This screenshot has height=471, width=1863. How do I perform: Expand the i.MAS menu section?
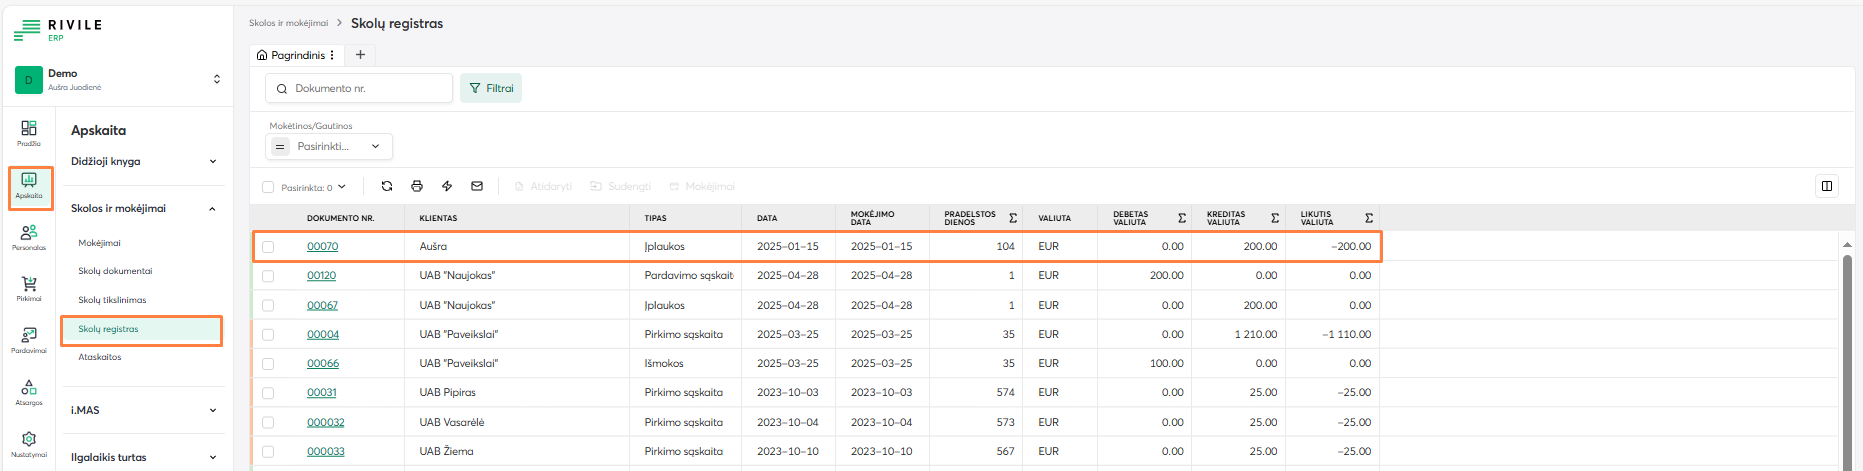[x=145, y=410]
